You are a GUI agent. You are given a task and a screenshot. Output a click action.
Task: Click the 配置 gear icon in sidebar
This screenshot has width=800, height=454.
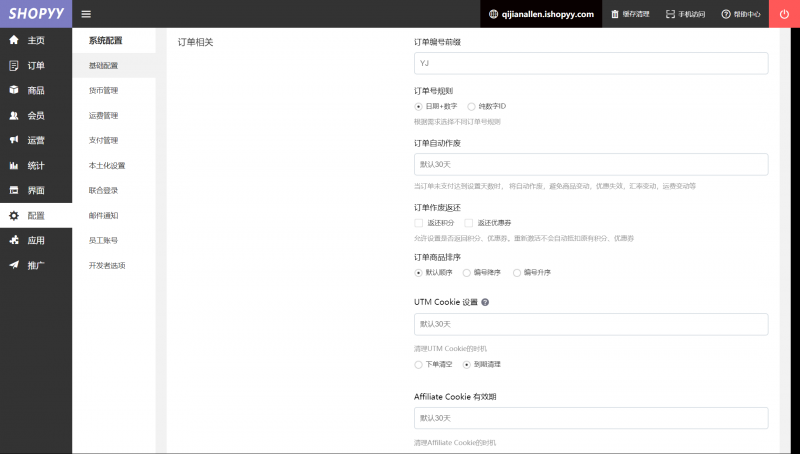pyautogui.click(x=14, y=215)
